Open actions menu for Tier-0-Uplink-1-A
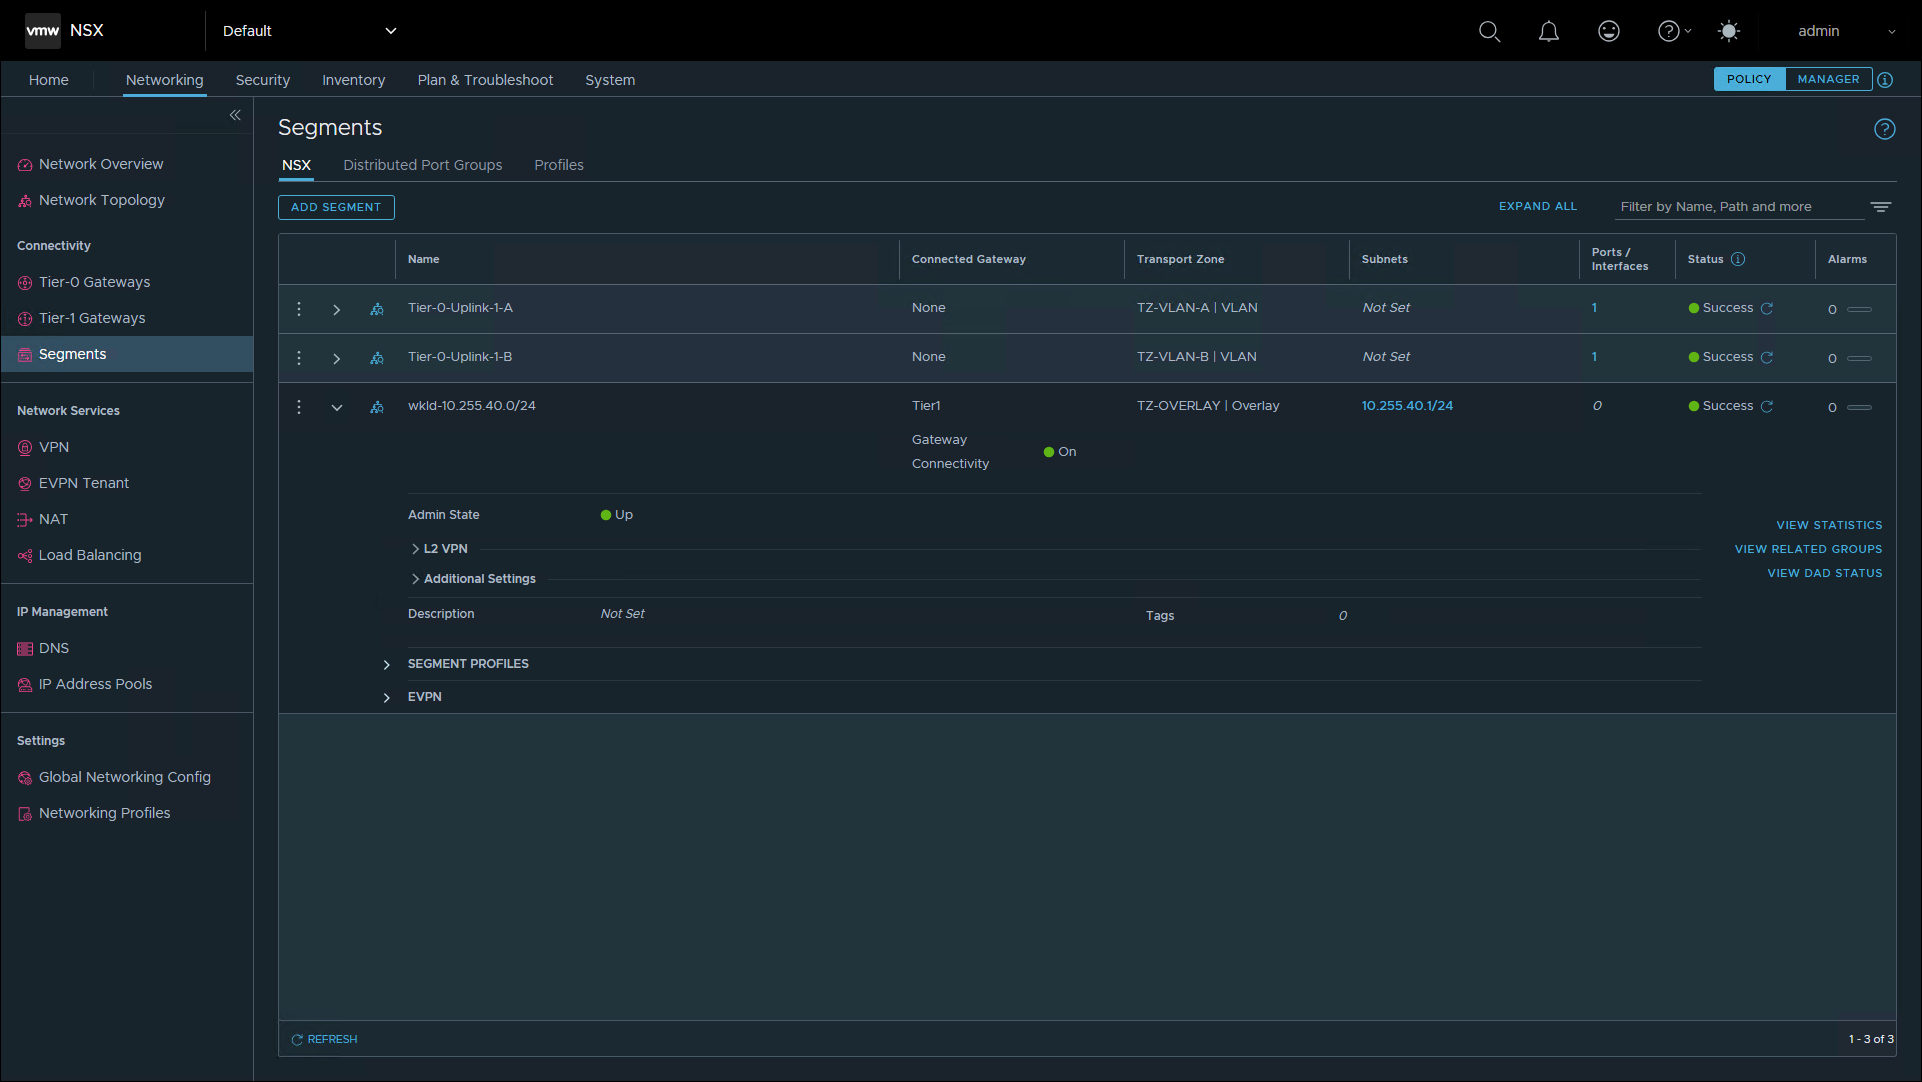1922x1082 pixels. click(x=299, y=309)
